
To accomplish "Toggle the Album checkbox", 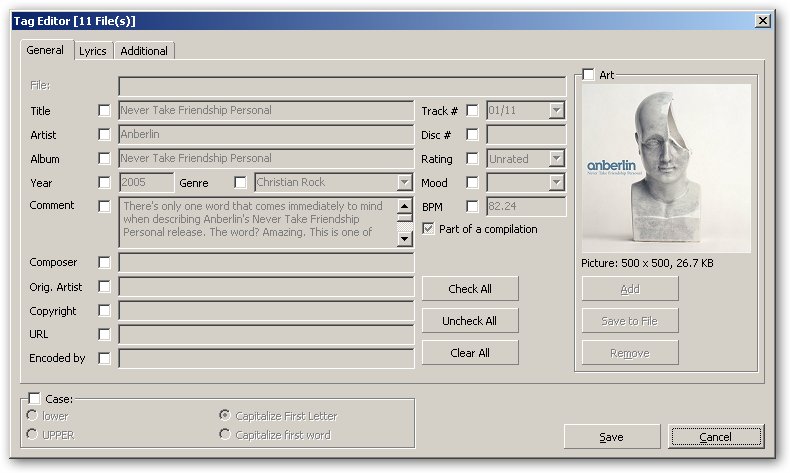I will click(104, 159).
